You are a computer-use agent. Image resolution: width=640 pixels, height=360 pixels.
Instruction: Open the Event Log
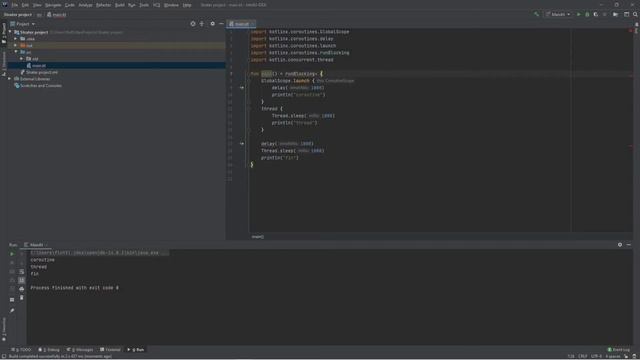[x=619, y=350]
